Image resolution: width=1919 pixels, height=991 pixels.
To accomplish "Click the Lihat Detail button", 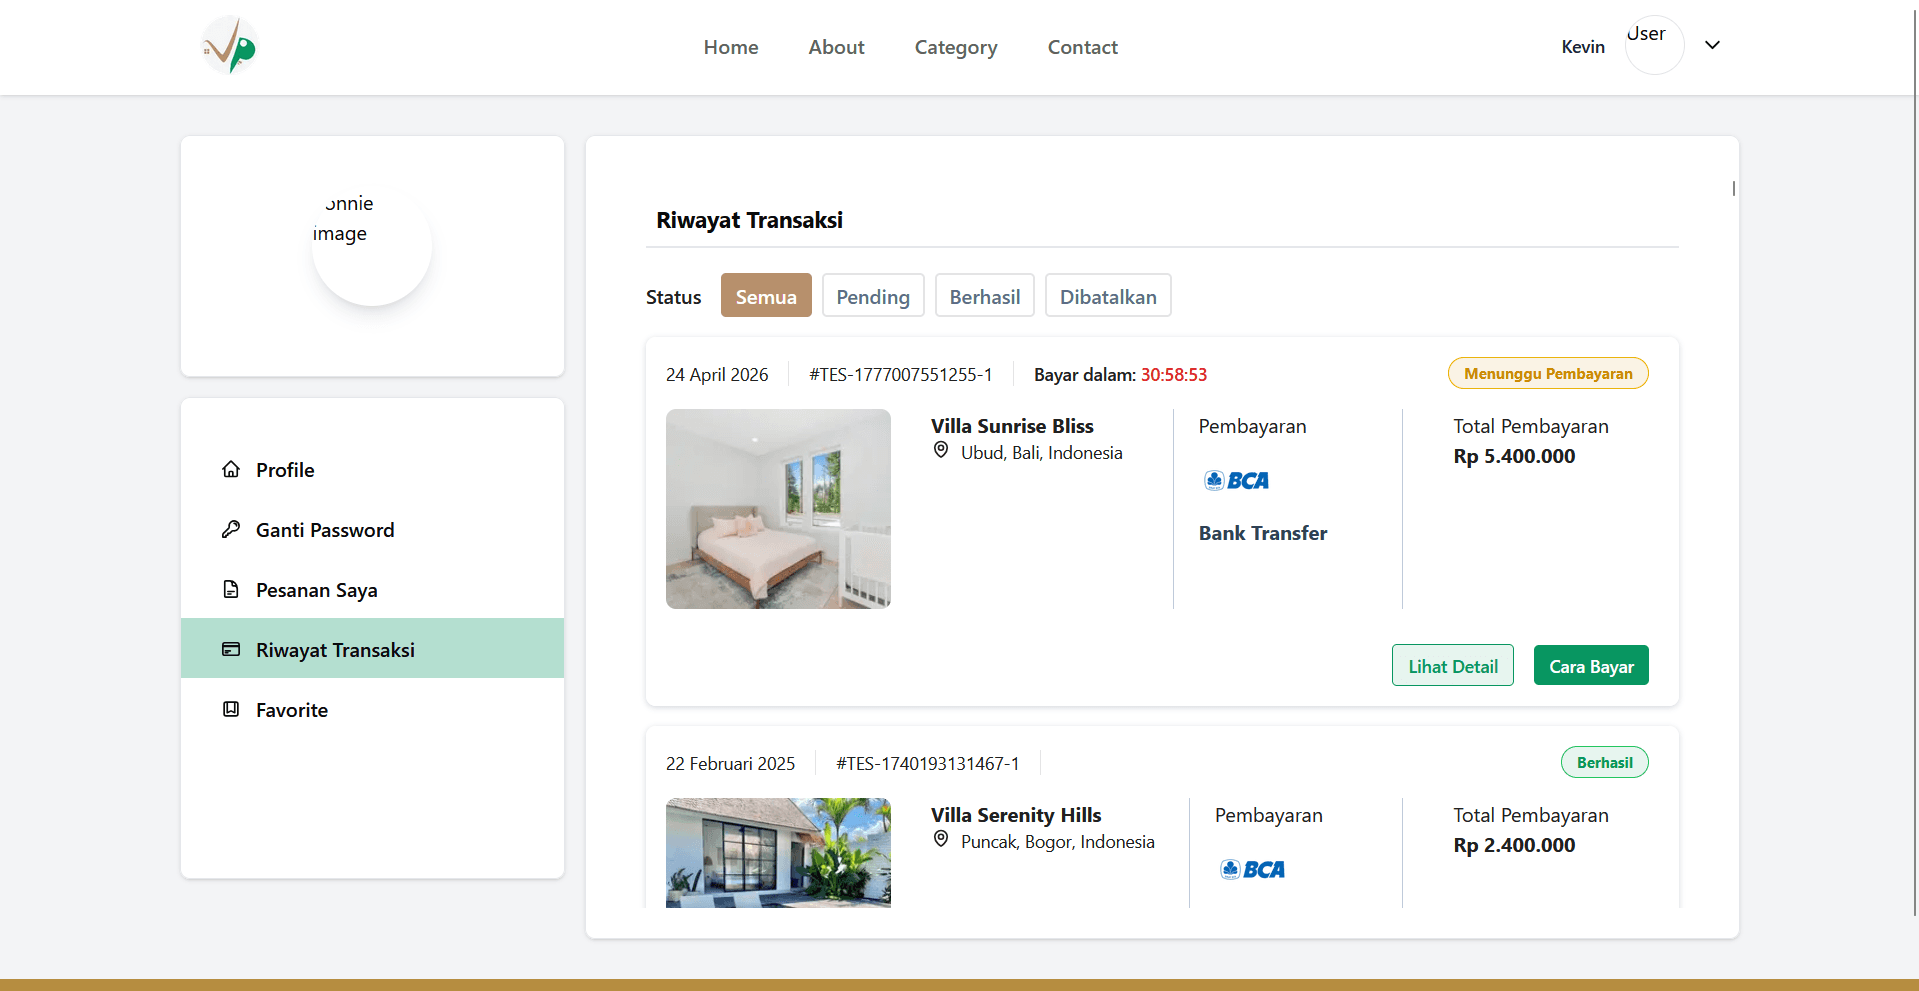I will point(1453,666).
